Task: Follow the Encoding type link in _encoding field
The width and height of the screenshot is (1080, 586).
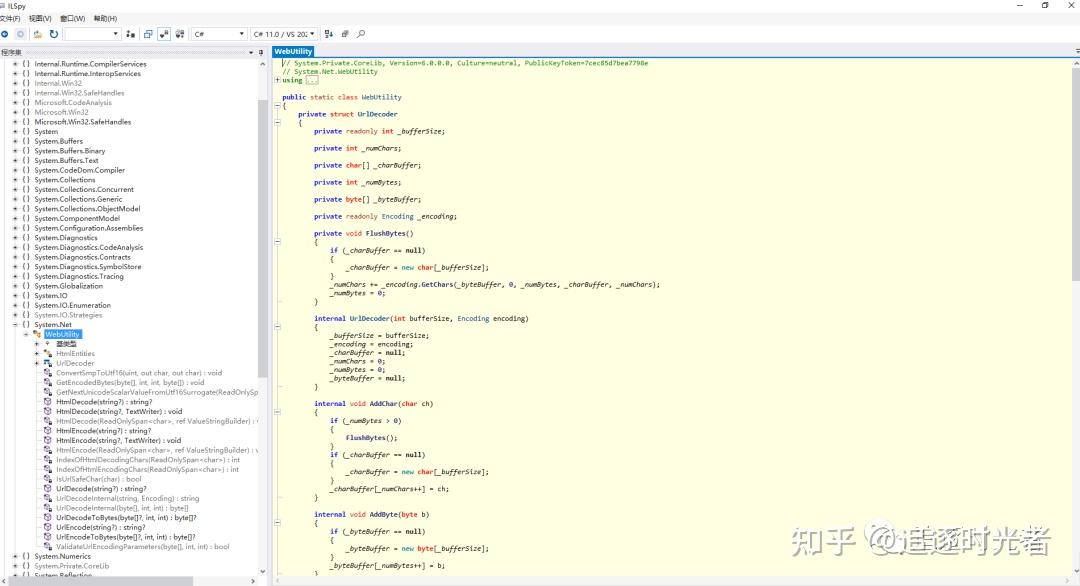Action: [397, 216]
